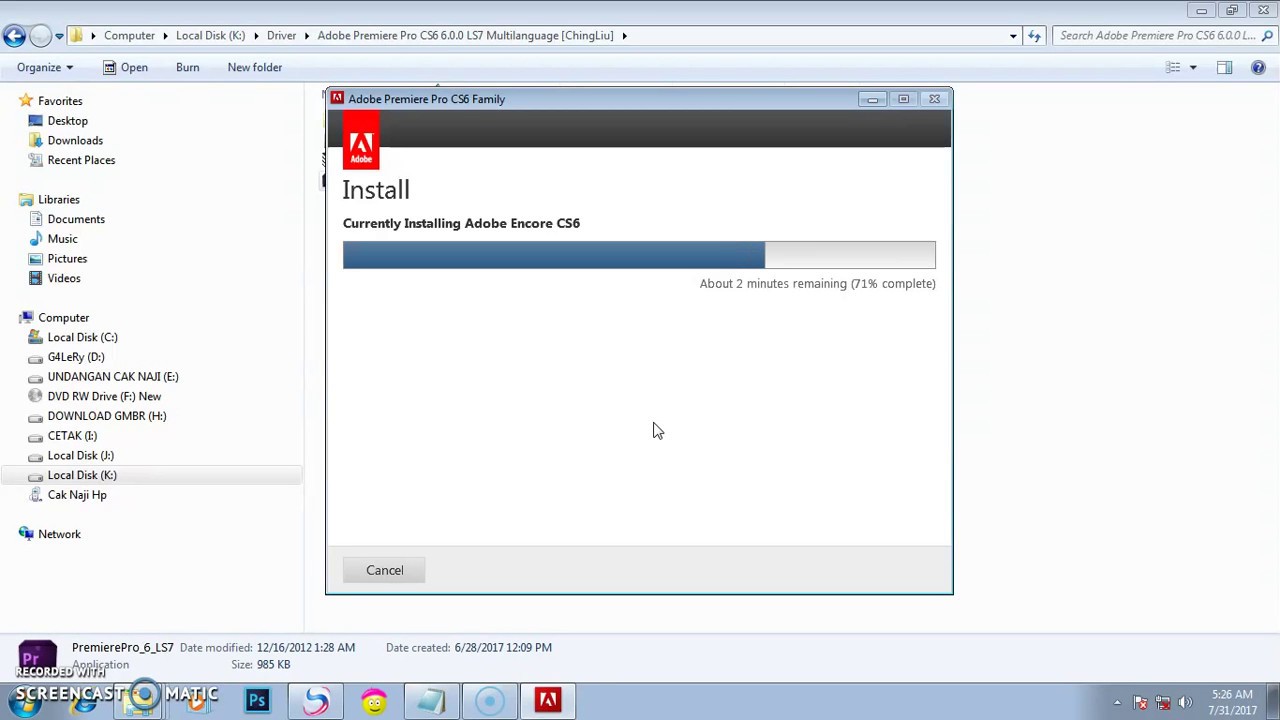Select Local Disk (K:) in navigation pane

(82, 475)
